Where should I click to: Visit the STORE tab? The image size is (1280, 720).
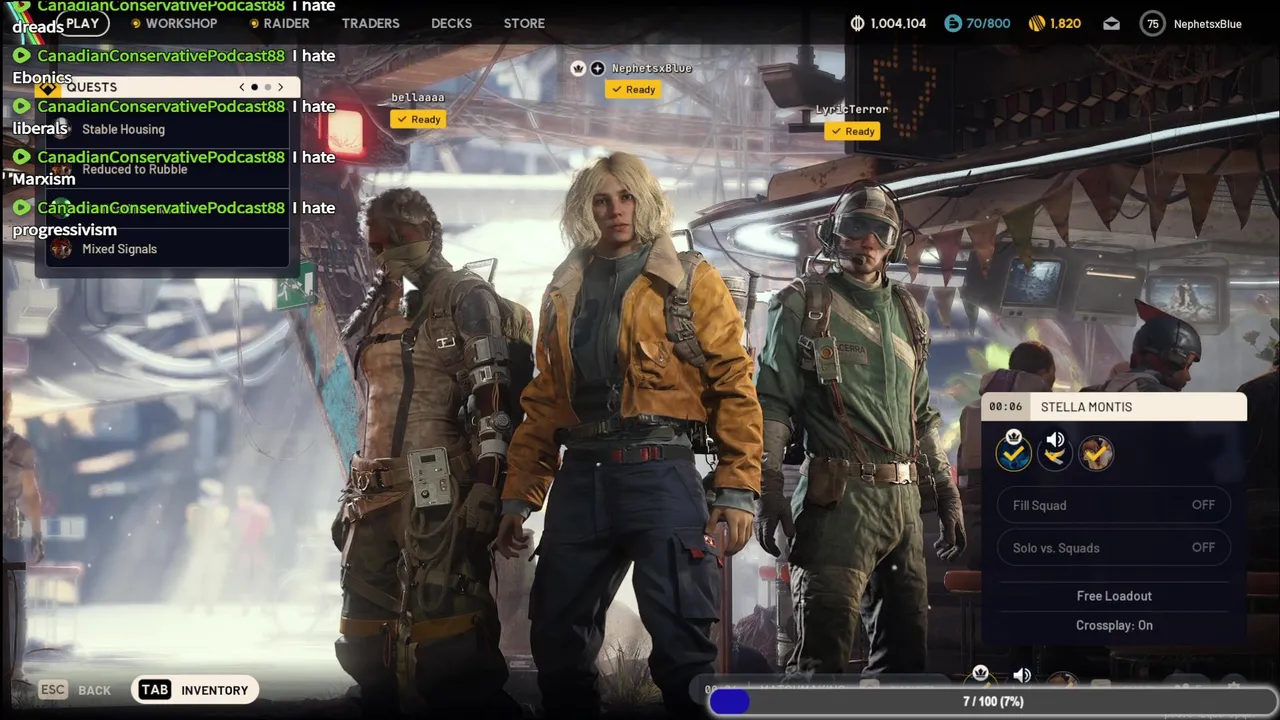tap(524, 23)
